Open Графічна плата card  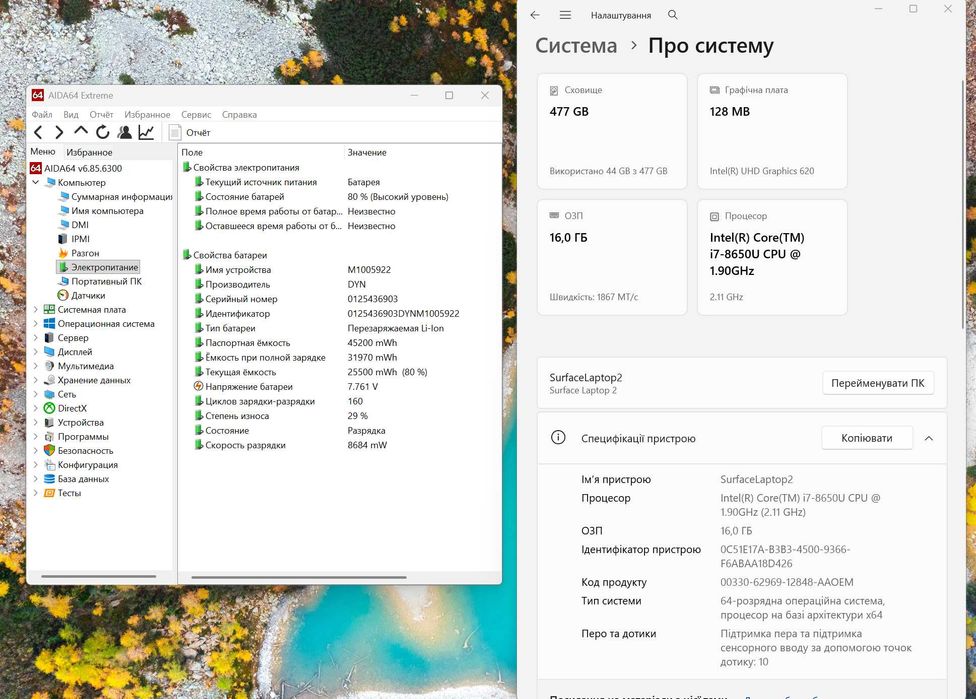(772, 131)
